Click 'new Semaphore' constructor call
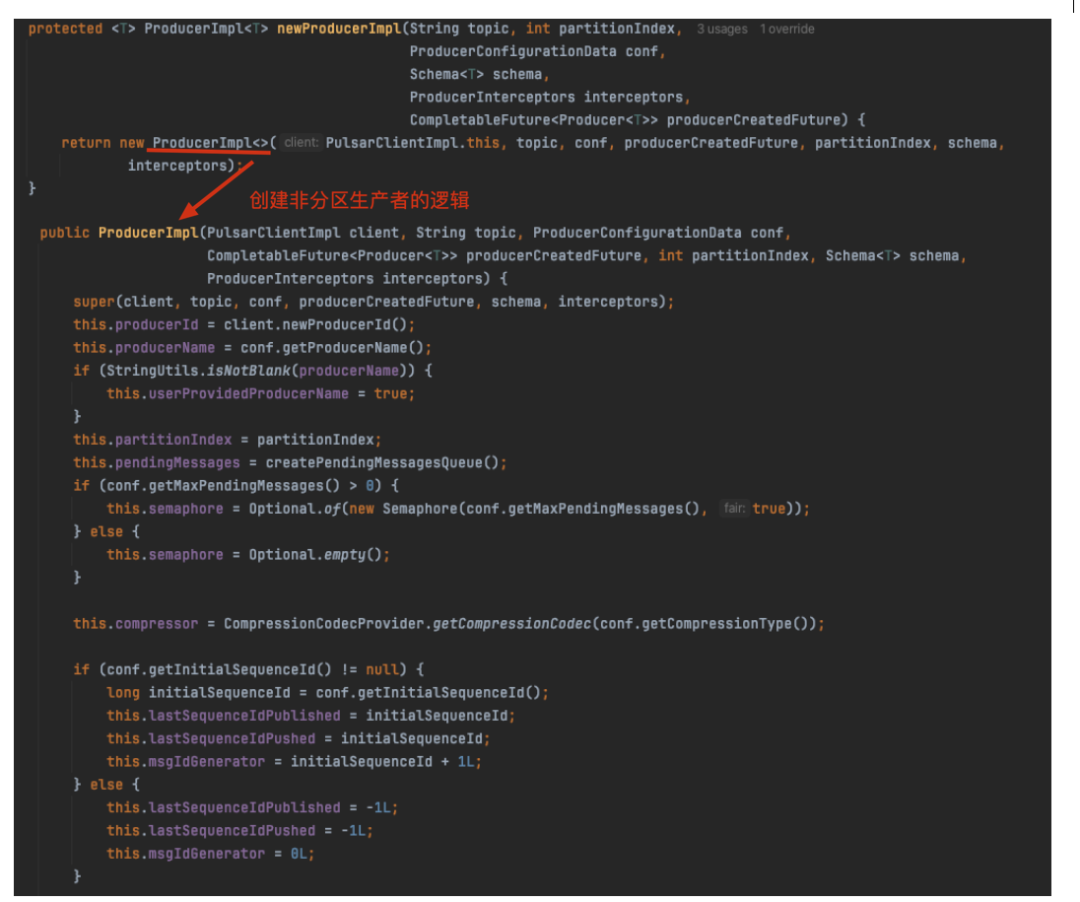Viewport: 1080px width, 902px height. tap(403, 509)
